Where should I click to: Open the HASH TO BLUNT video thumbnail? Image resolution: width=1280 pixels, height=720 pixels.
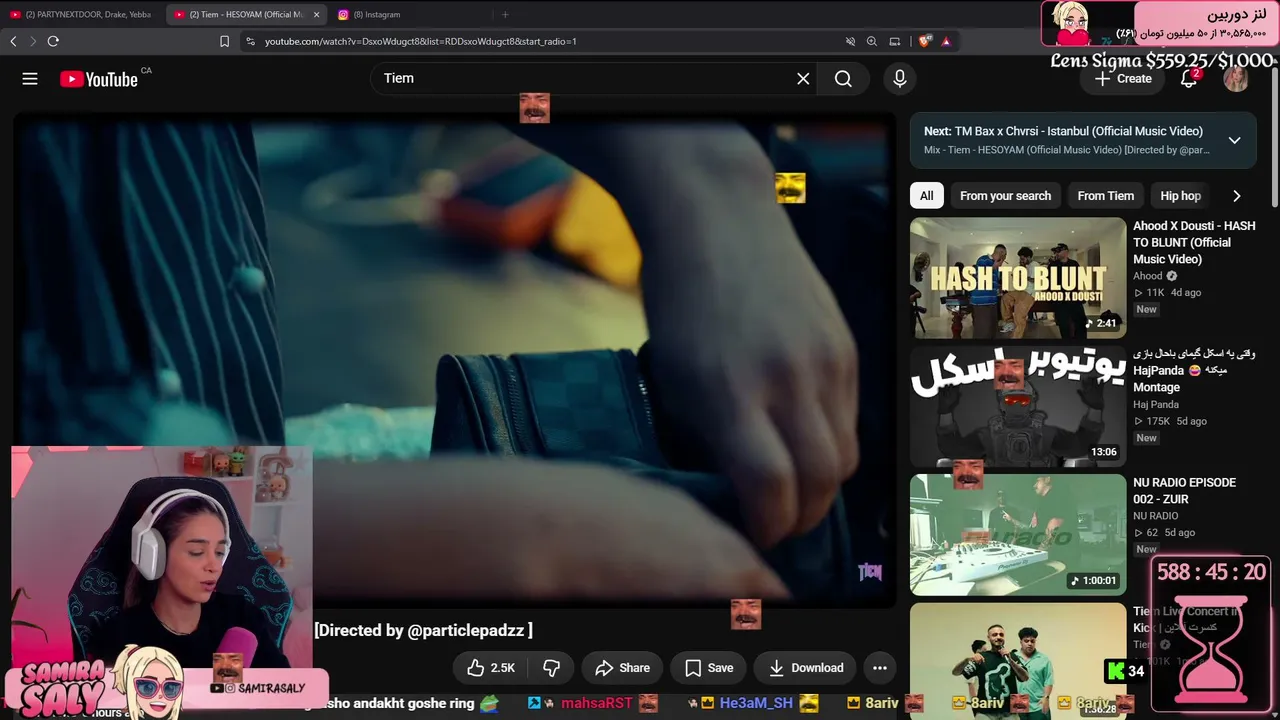[1018, 278]
